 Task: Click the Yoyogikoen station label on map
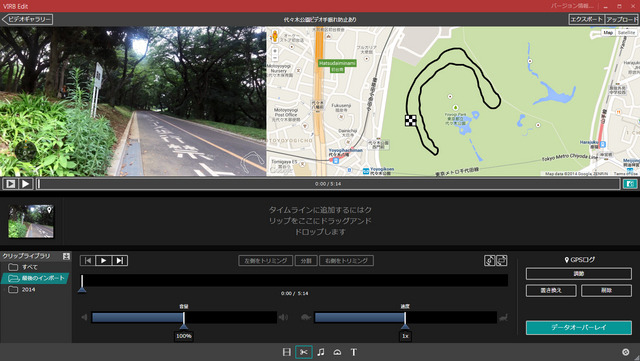(x=382, y=169)
